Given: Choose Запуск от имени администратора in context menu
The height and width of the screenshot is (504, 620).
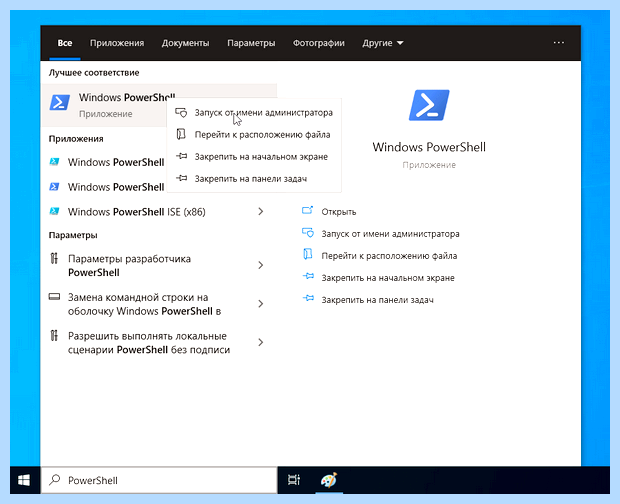Looking at the screenshot, I should pos(254,113).
